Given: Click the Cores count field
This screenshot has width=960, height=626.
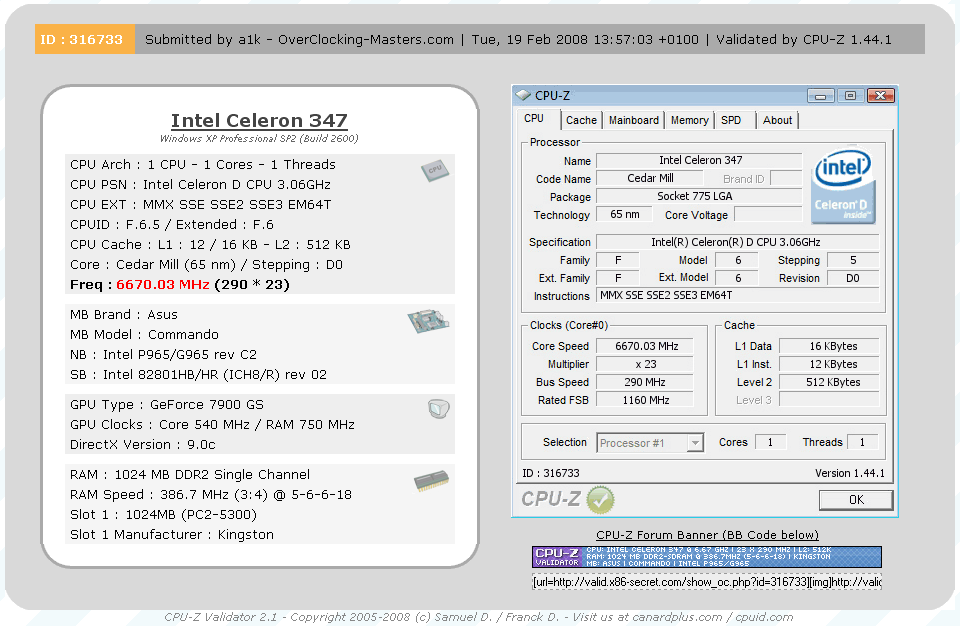Looking at the screenshot, I should pos(770,442).
